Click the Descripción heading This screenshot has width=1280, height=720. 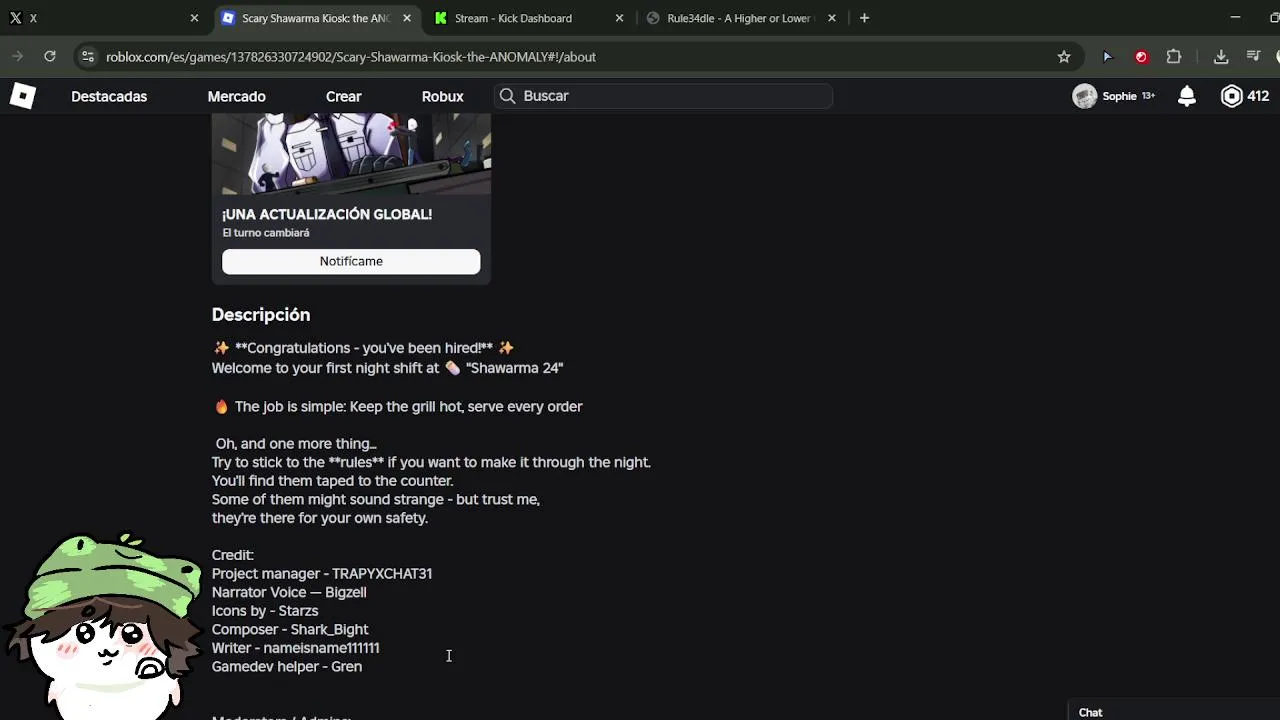pos(261,314)
